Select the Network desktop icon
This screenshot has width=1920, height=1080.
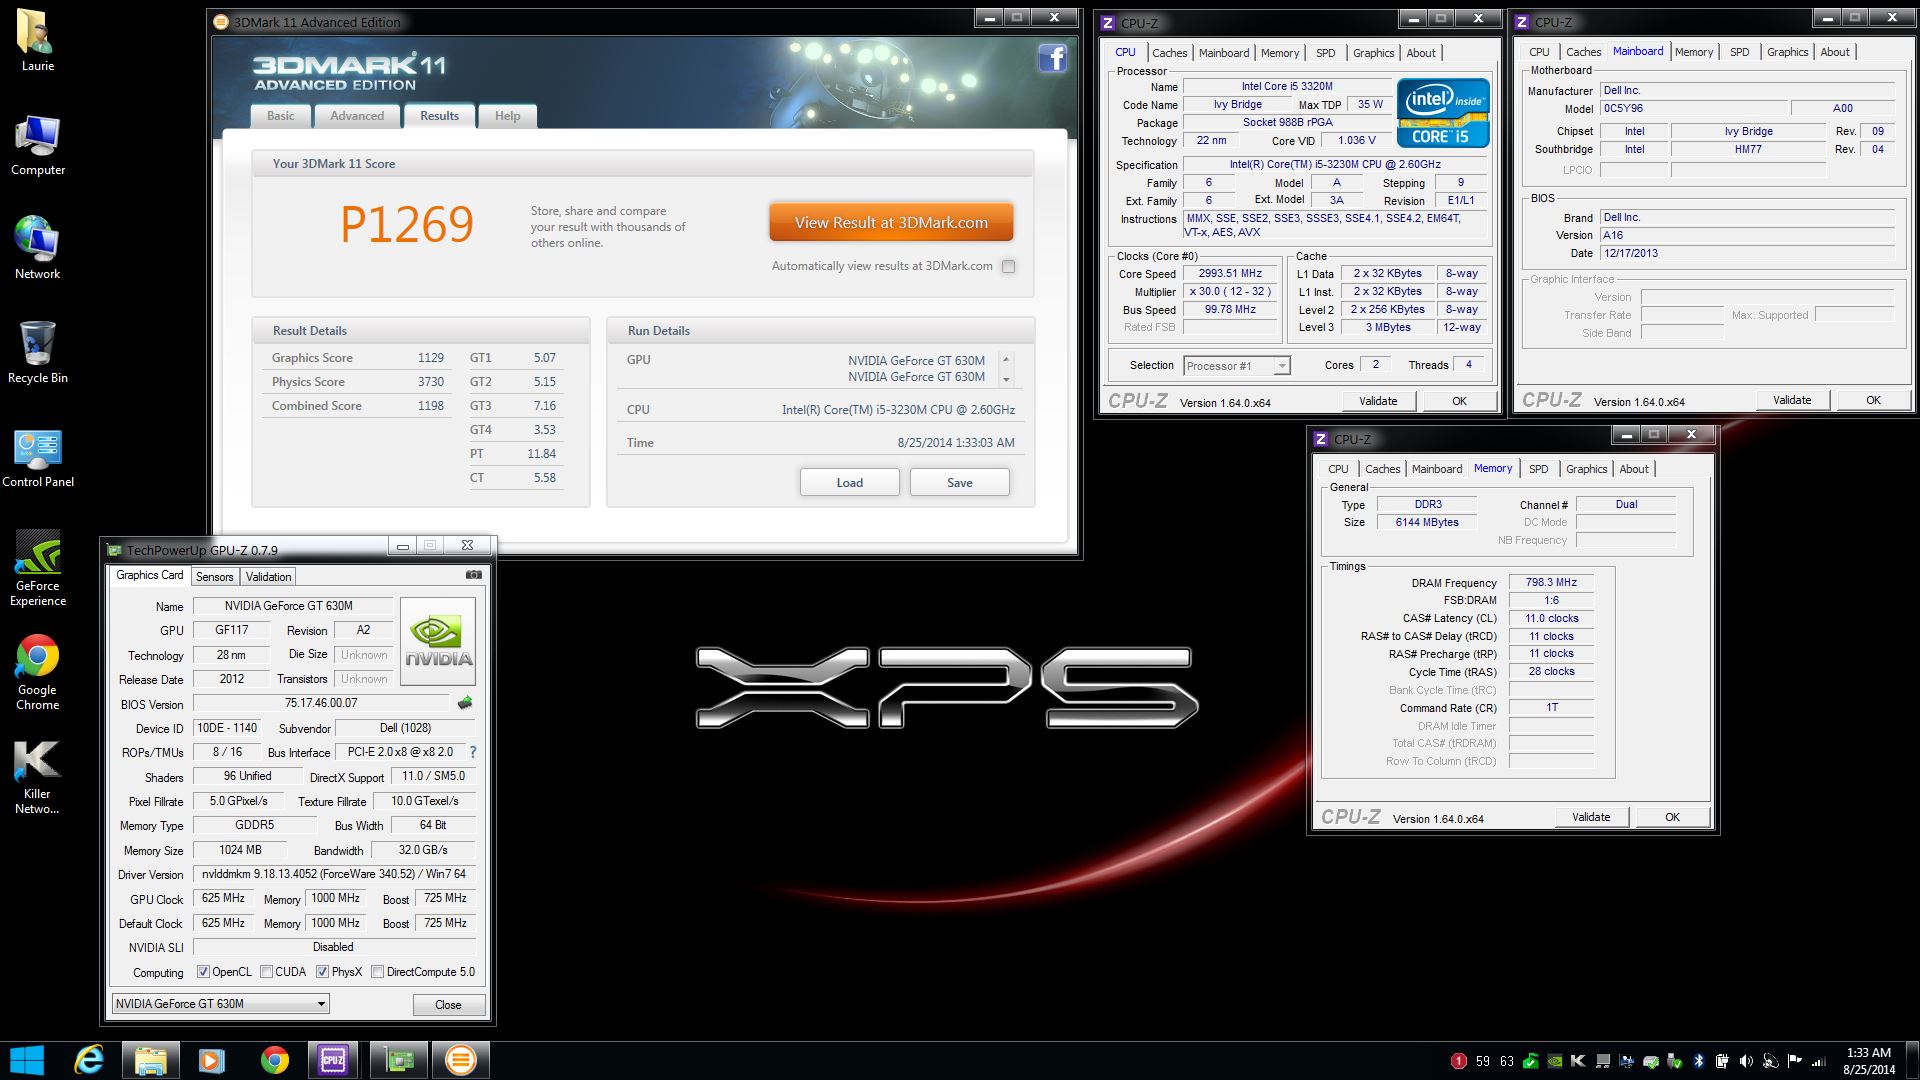click(38, 248)
